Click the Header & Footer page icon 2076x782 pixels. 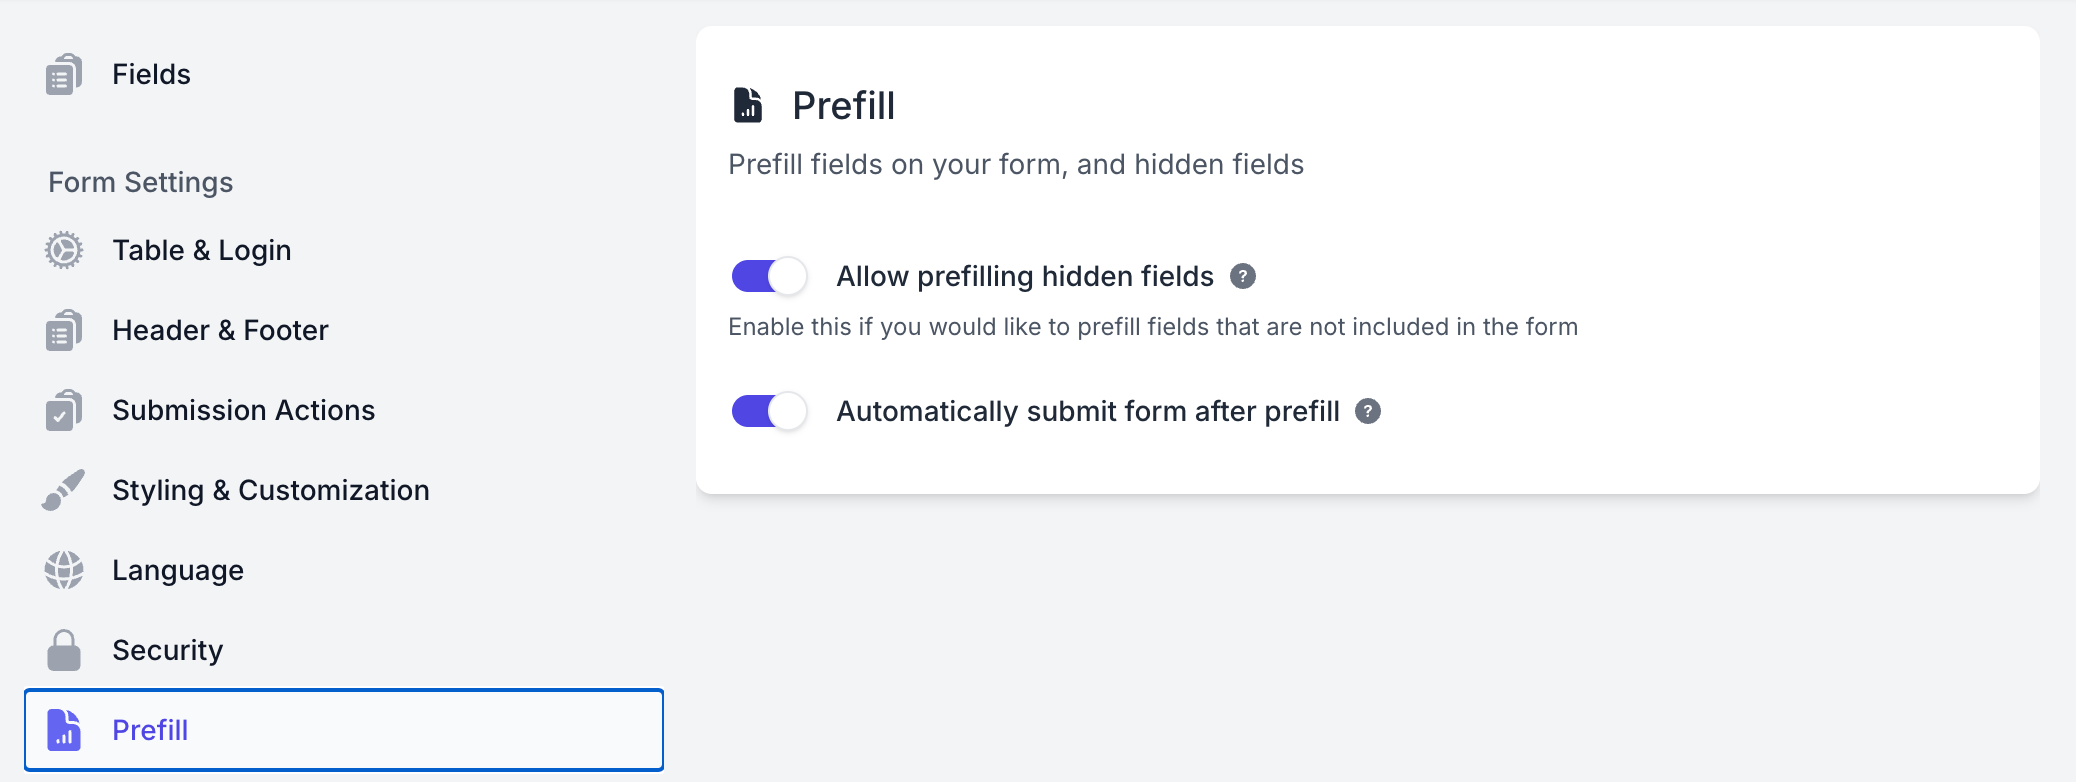[x=64, y=330]
